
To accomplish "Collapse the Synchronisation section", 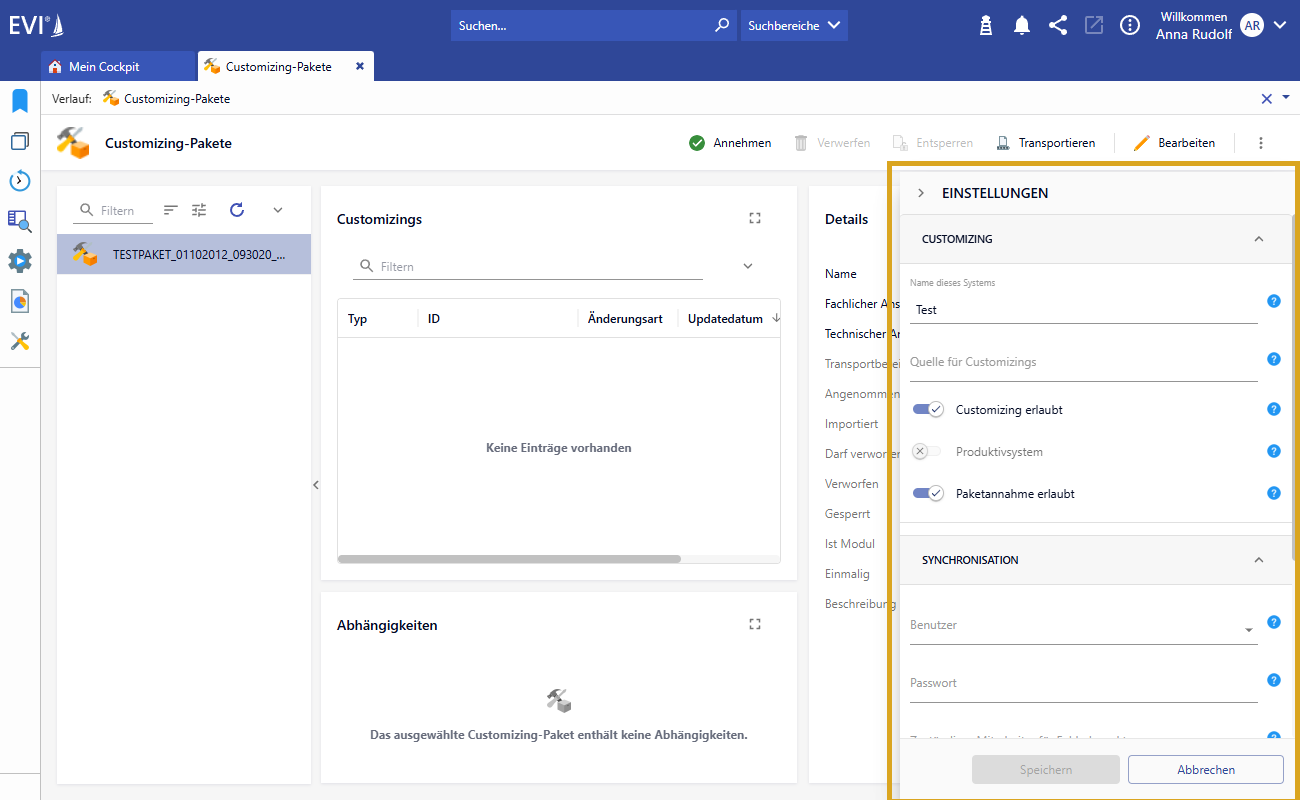I will [x=1259, y=560].
